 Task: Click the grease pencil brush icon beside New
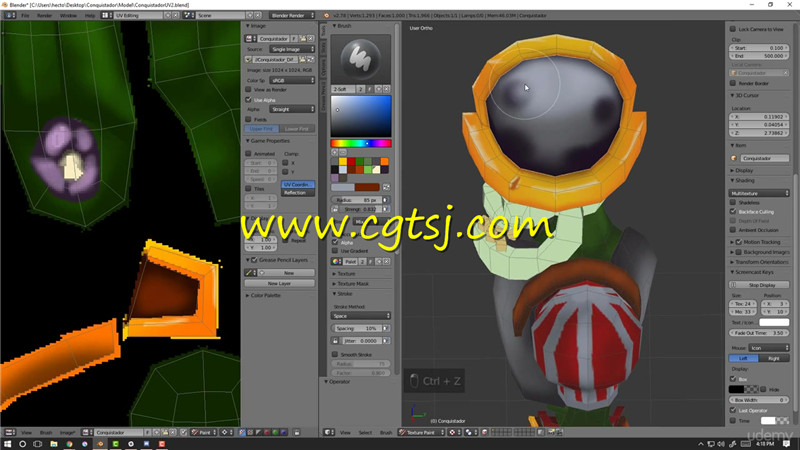(249, 273)
